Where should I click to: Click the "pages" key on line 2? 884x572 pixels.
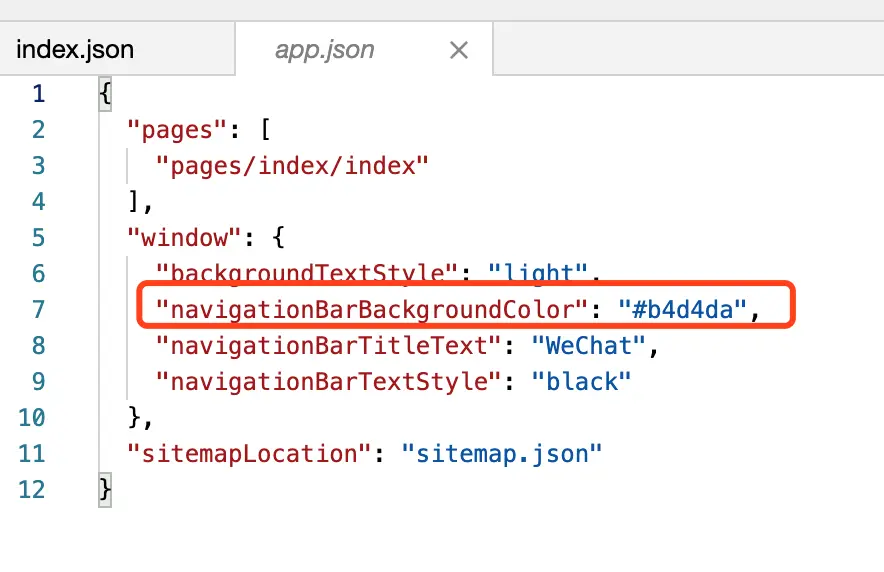pos(176,130)
